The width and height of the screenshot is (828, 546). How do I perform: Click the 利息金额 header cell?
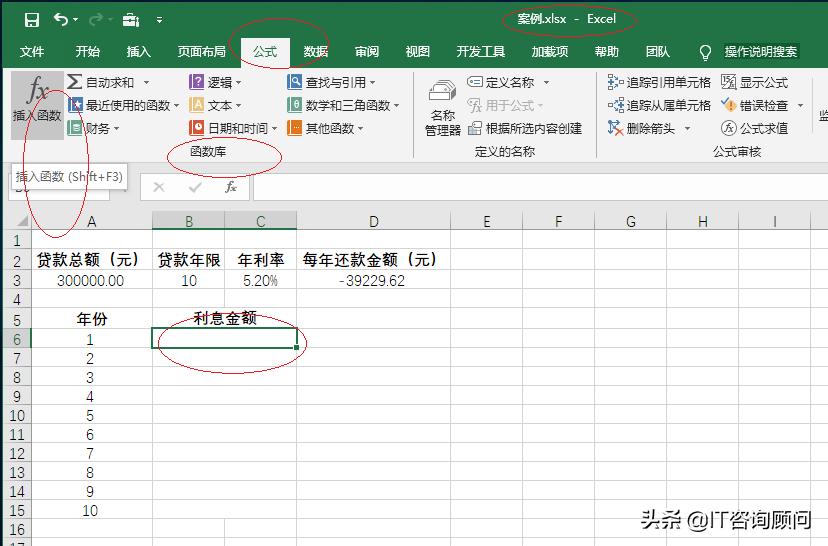[225, 318]
